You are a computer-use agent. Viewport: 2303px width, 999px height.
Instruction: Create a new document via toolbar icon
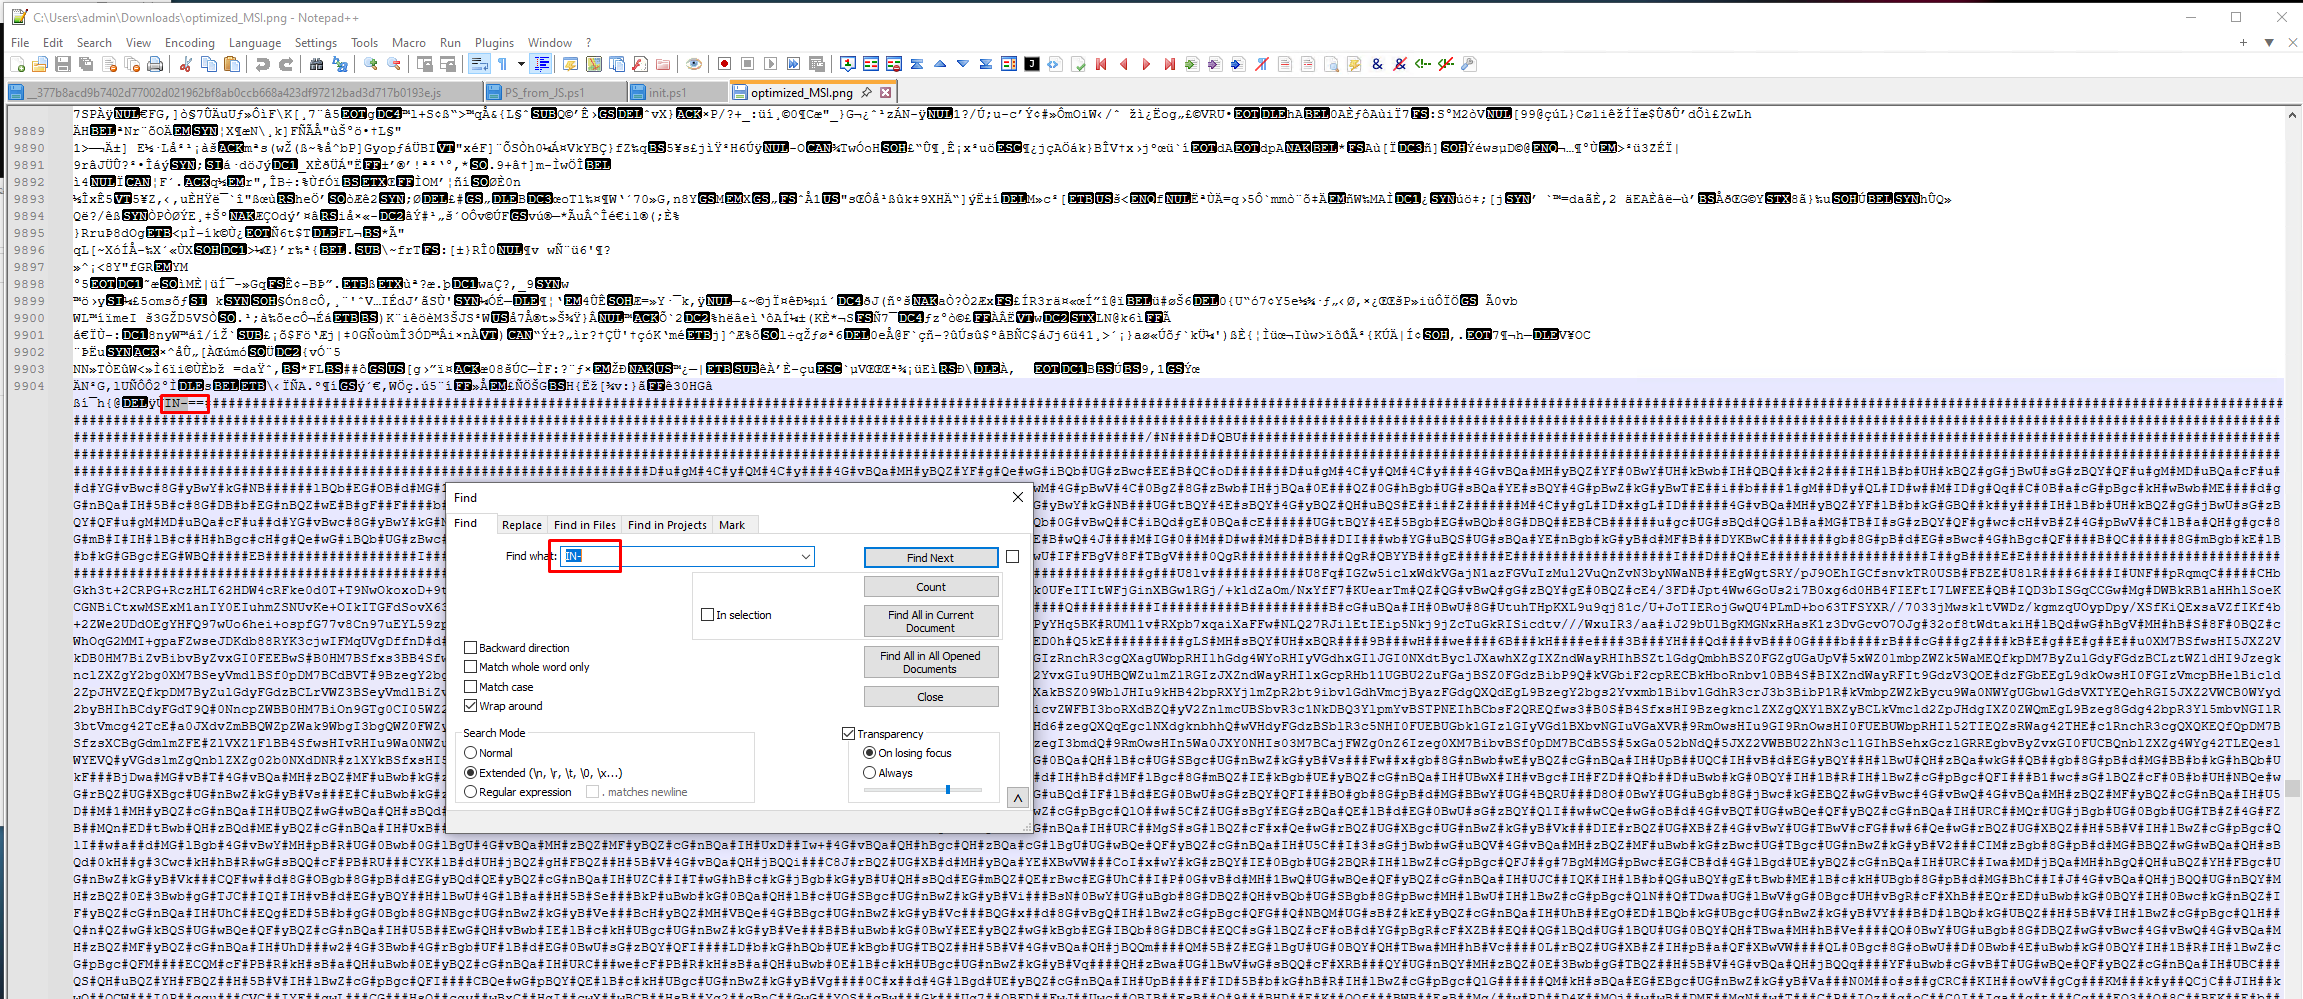[17, 64]
